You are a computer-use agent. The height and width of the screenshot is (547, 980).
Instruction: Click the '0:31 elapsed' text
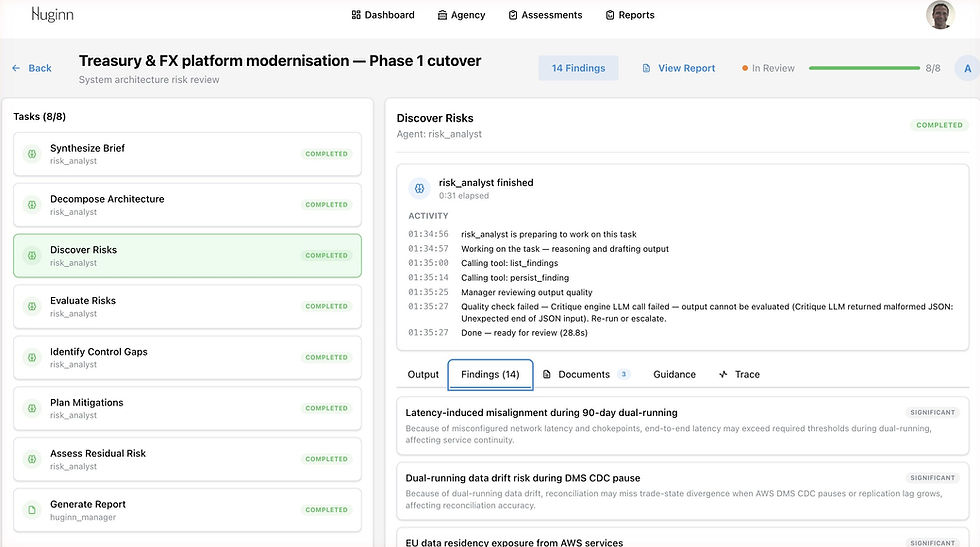pos(464,196)
